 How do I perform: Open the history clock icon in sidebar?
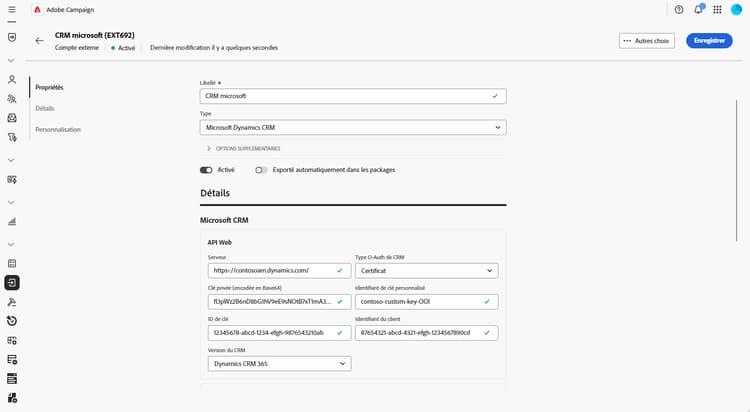point(12,321)
